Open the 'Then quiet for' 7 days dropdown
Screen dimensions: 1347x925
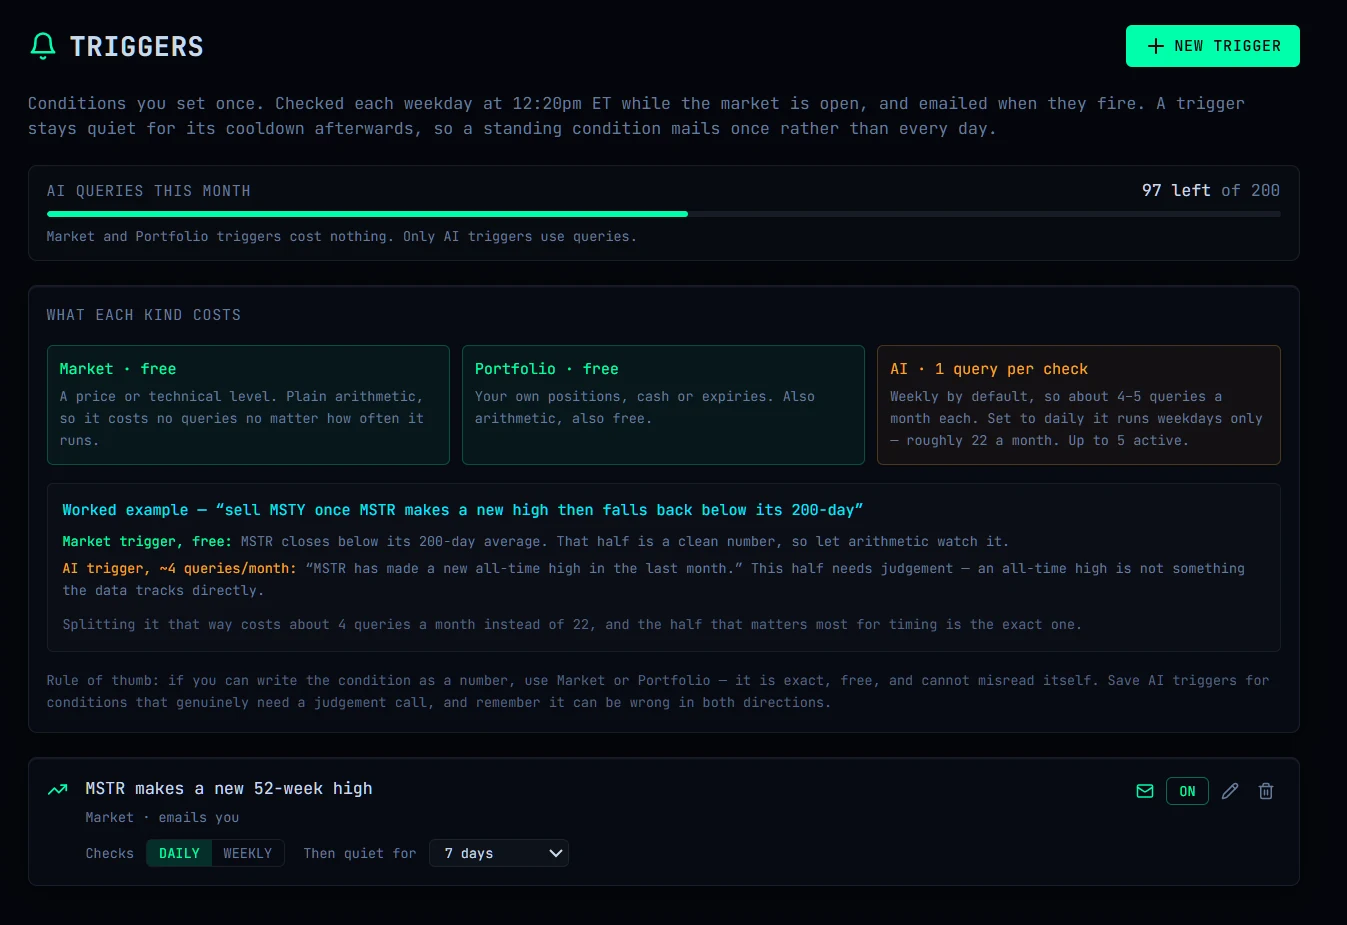(499, 853)
